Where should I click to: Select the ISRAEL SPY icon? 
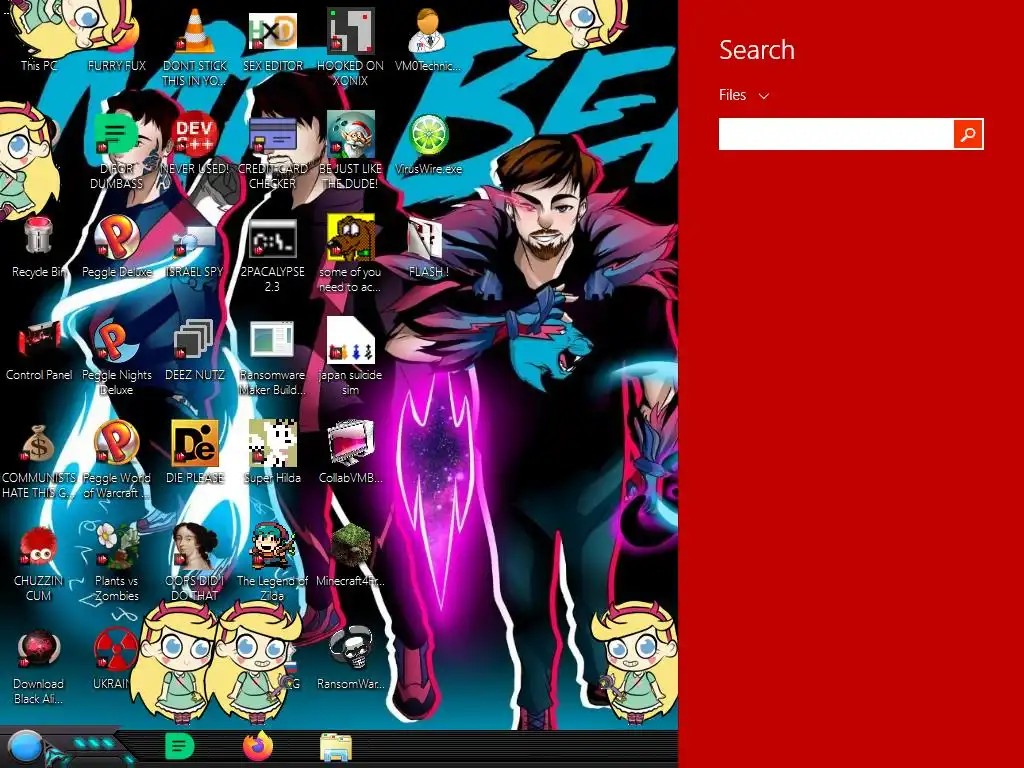[x=195, y=242]
